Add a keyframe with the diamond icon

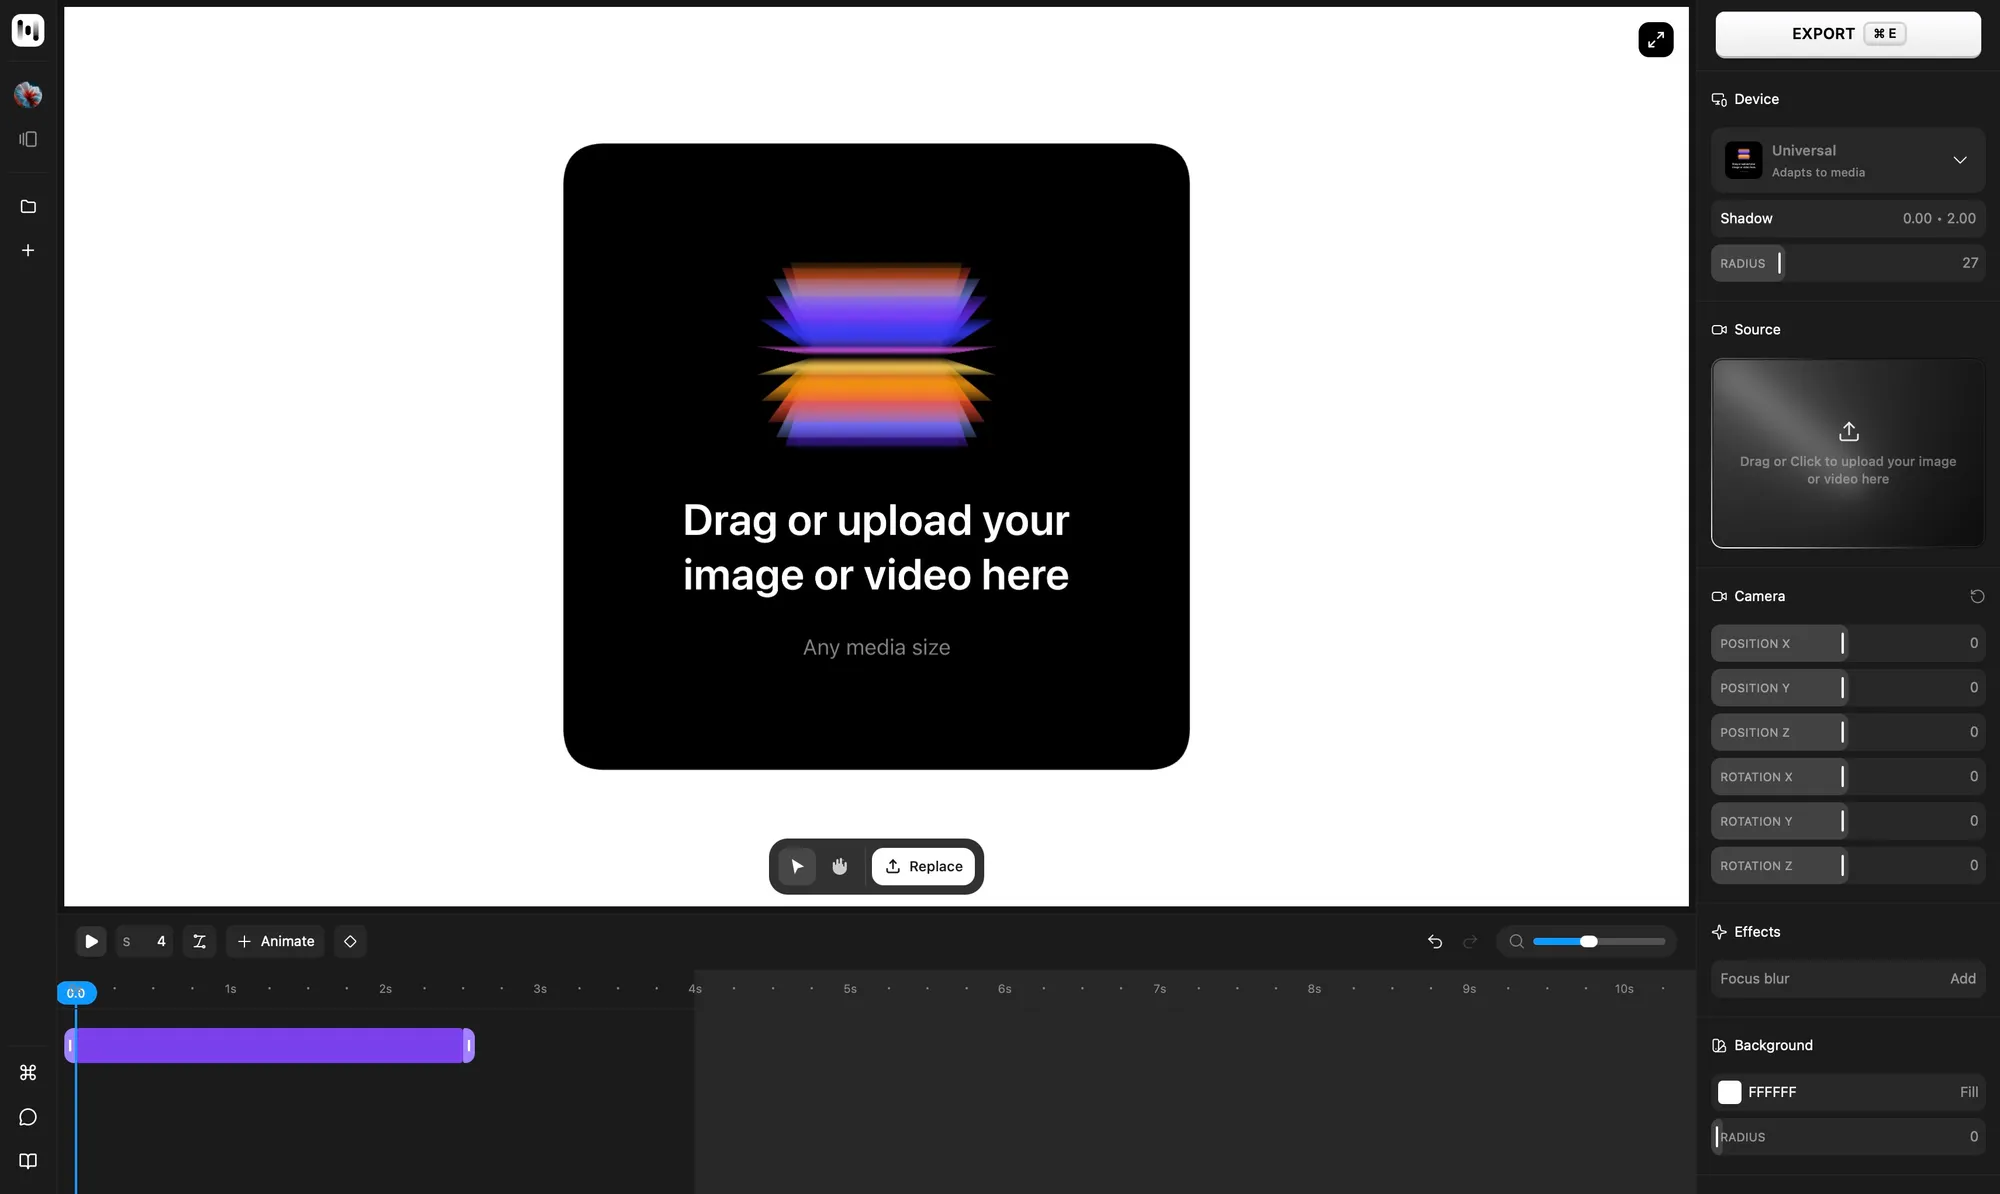350,941
